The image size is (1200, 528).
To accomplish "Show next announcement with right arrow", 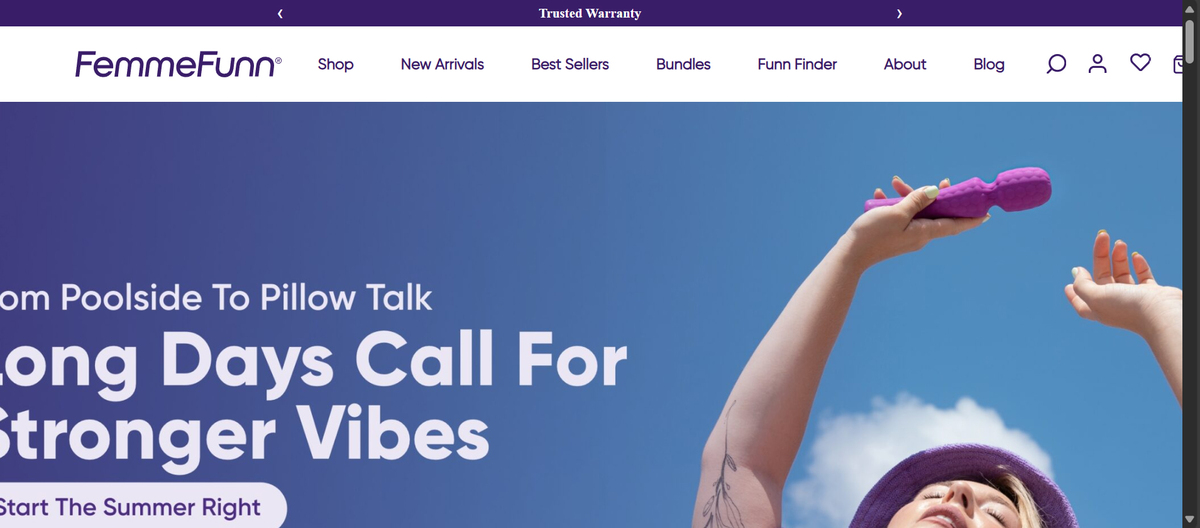I will coord(899,13).
